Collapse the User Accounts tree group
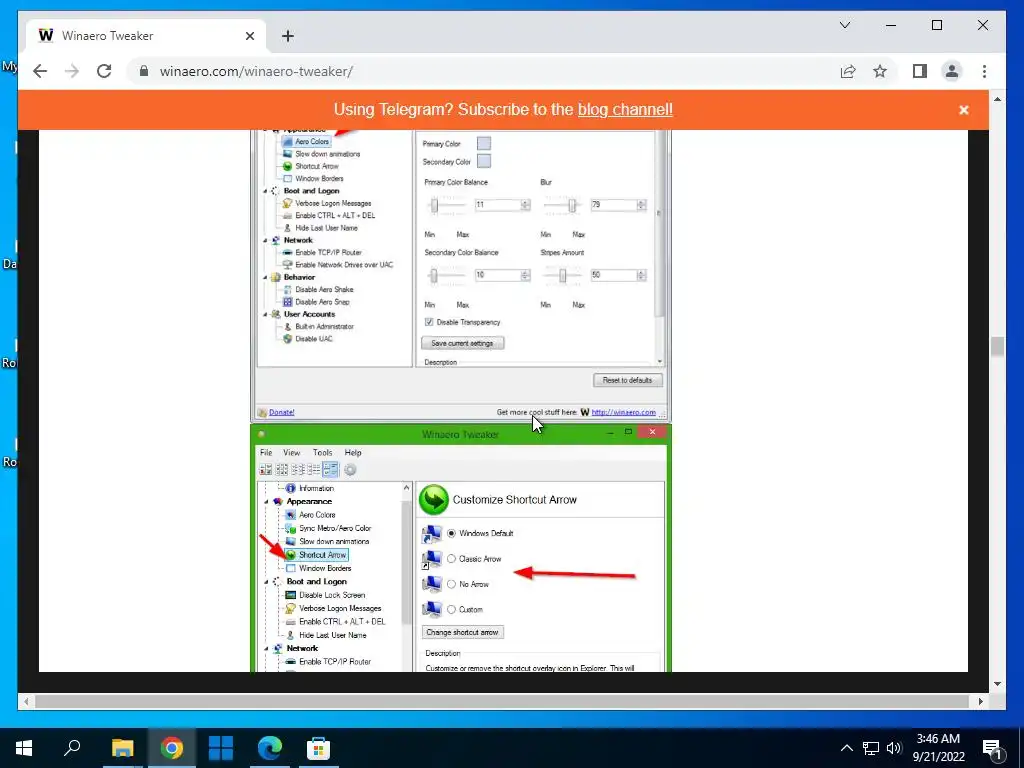 pyautogui.click(x=265, y=314)
